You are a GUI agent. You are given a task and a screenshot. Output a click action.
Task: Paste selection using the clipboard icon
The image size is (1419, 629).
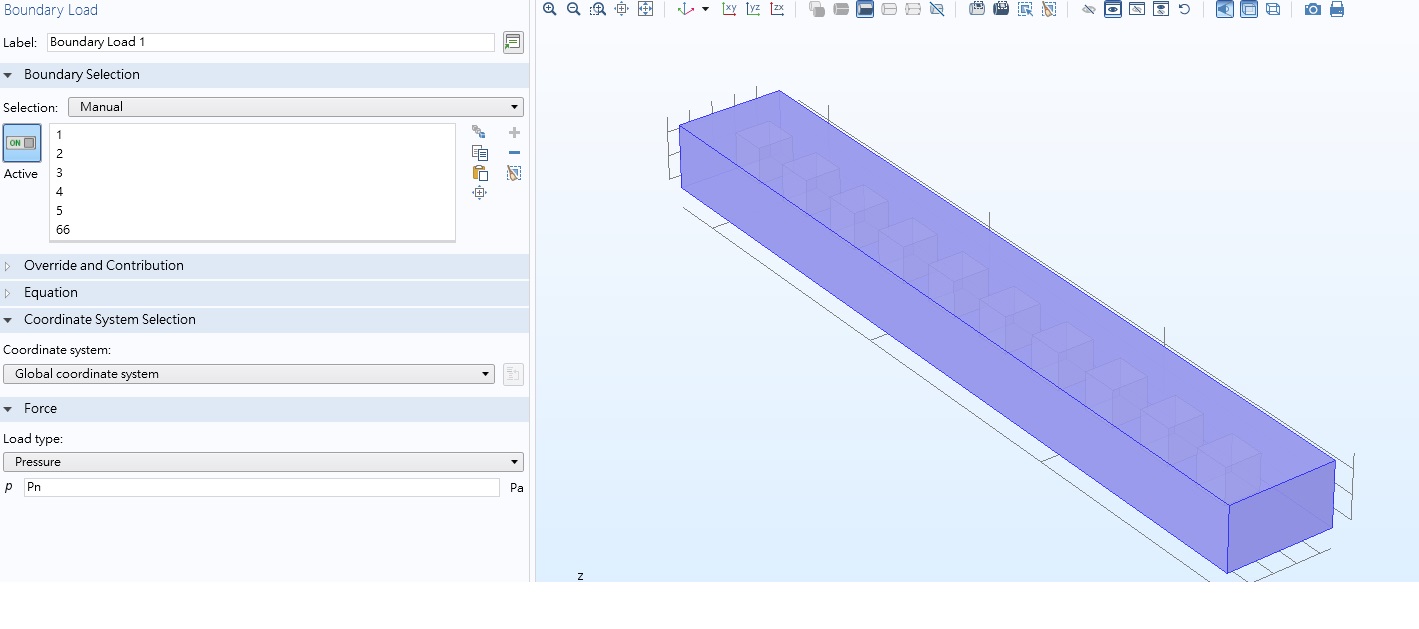(480, 173)
